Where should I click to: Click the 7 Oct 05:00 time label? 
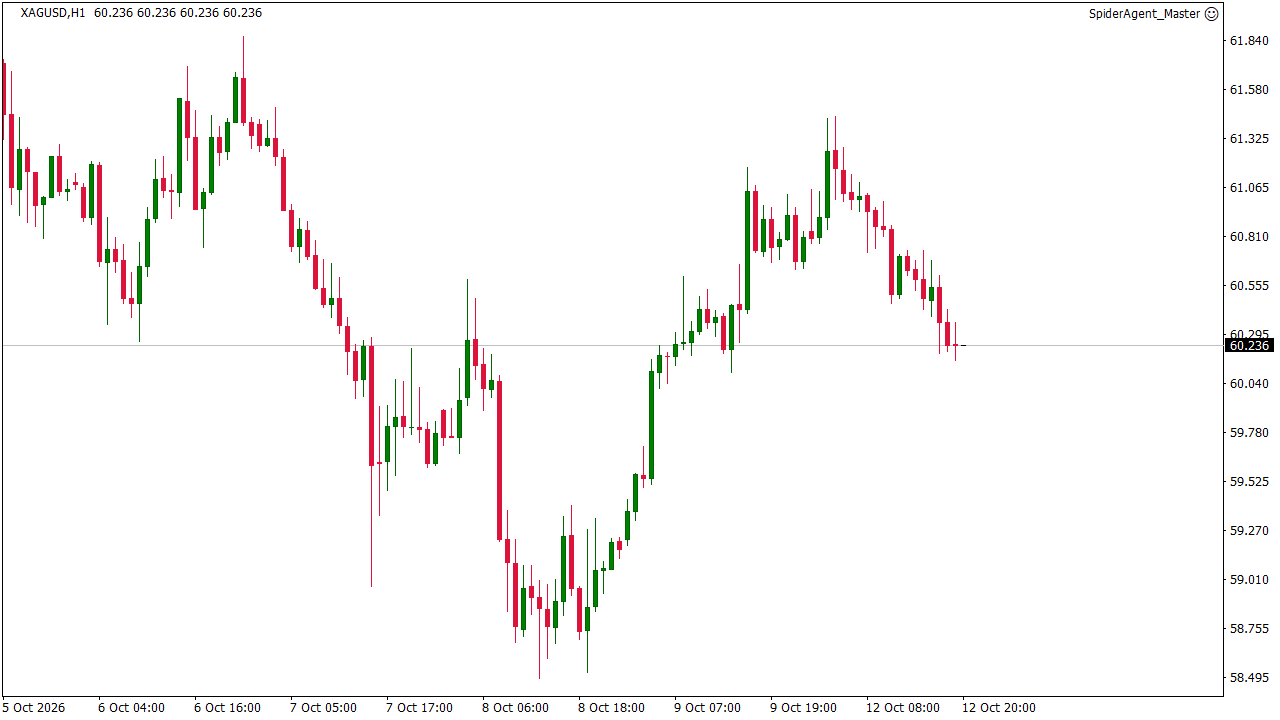pyautogui.click(x=323, y=708)
